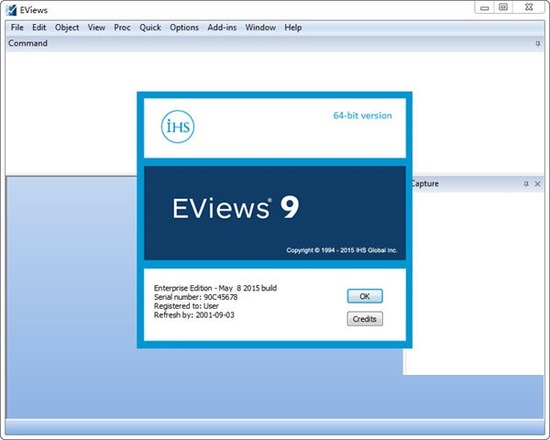Open the Proc menu
550x440 pixels.
122,27
